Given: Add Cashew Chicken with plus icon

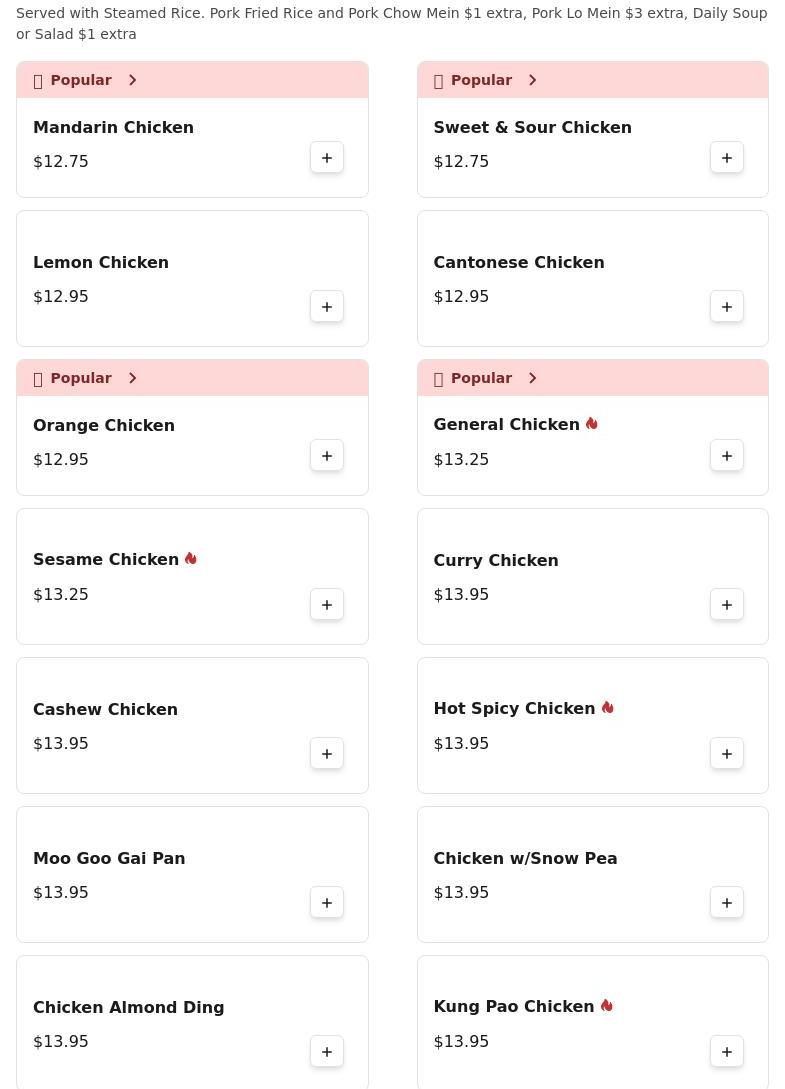Looking at the screenshot, I should [x=327, y=754].
